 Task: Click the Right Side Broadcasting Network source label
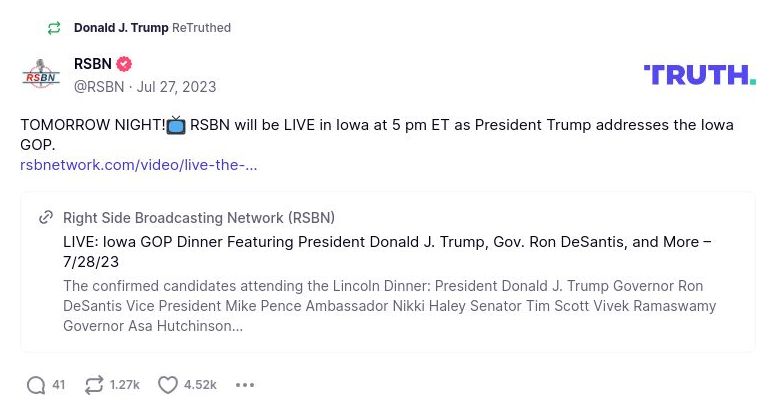[x=199, y=218]
